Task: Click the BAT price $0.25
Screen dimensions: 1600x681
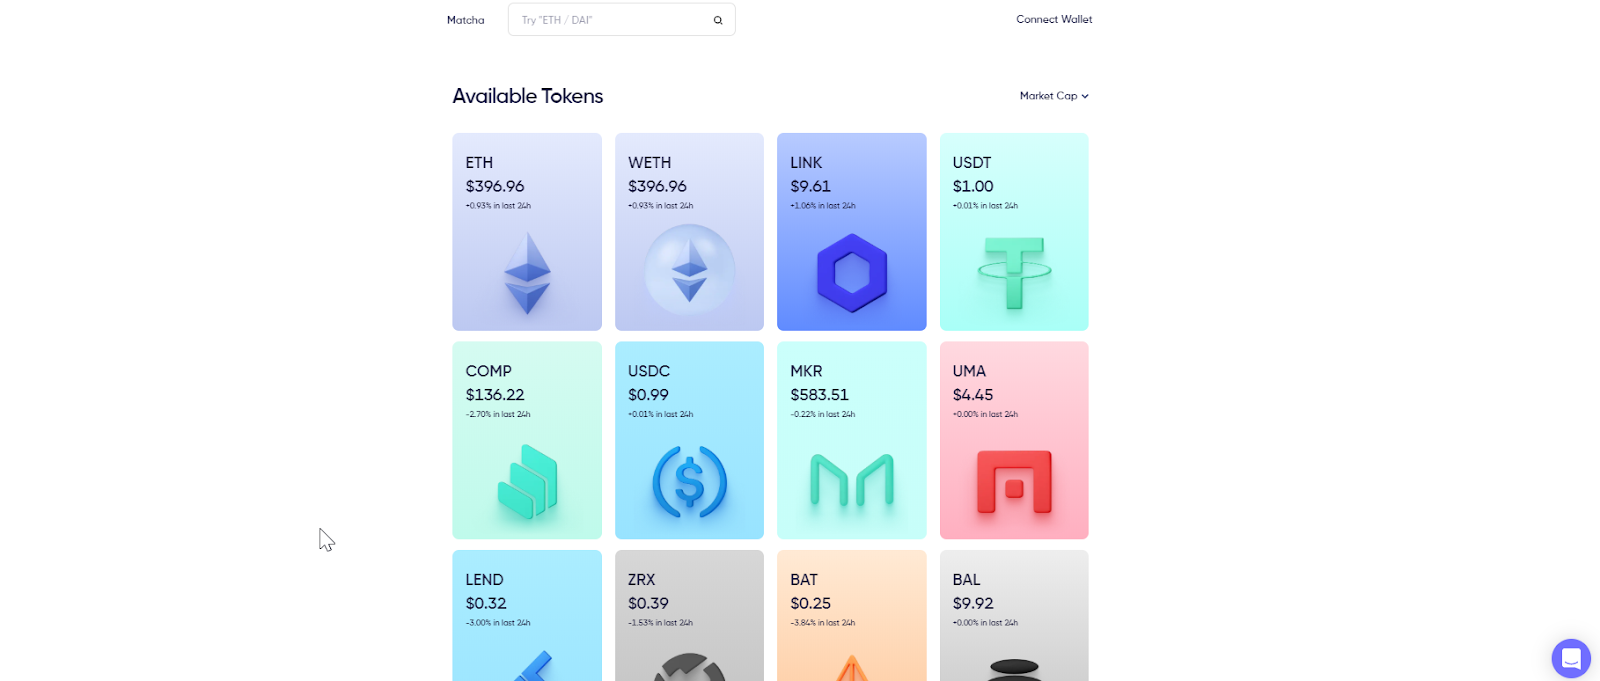Action: click(810, 603)
